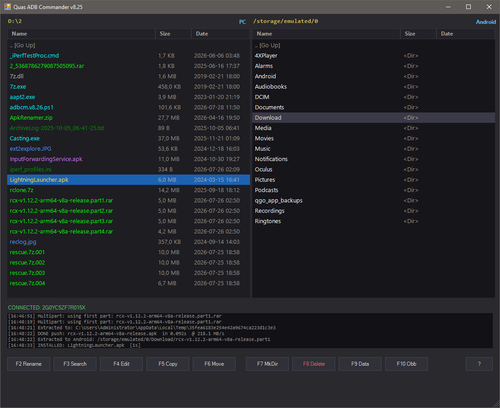Choose the F4 Edit button
Screen dimensions: 500x408
click(121, 364)
